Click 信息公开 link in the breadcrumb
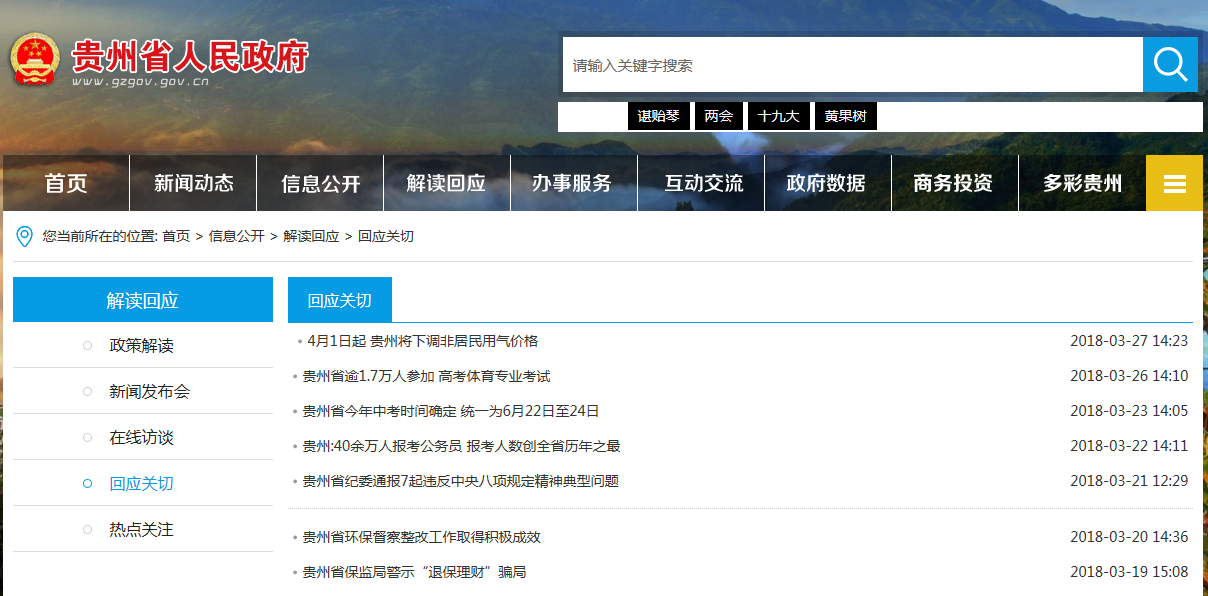The width and height of the screenshot is (1208, 596). click(x=236, y=236)
